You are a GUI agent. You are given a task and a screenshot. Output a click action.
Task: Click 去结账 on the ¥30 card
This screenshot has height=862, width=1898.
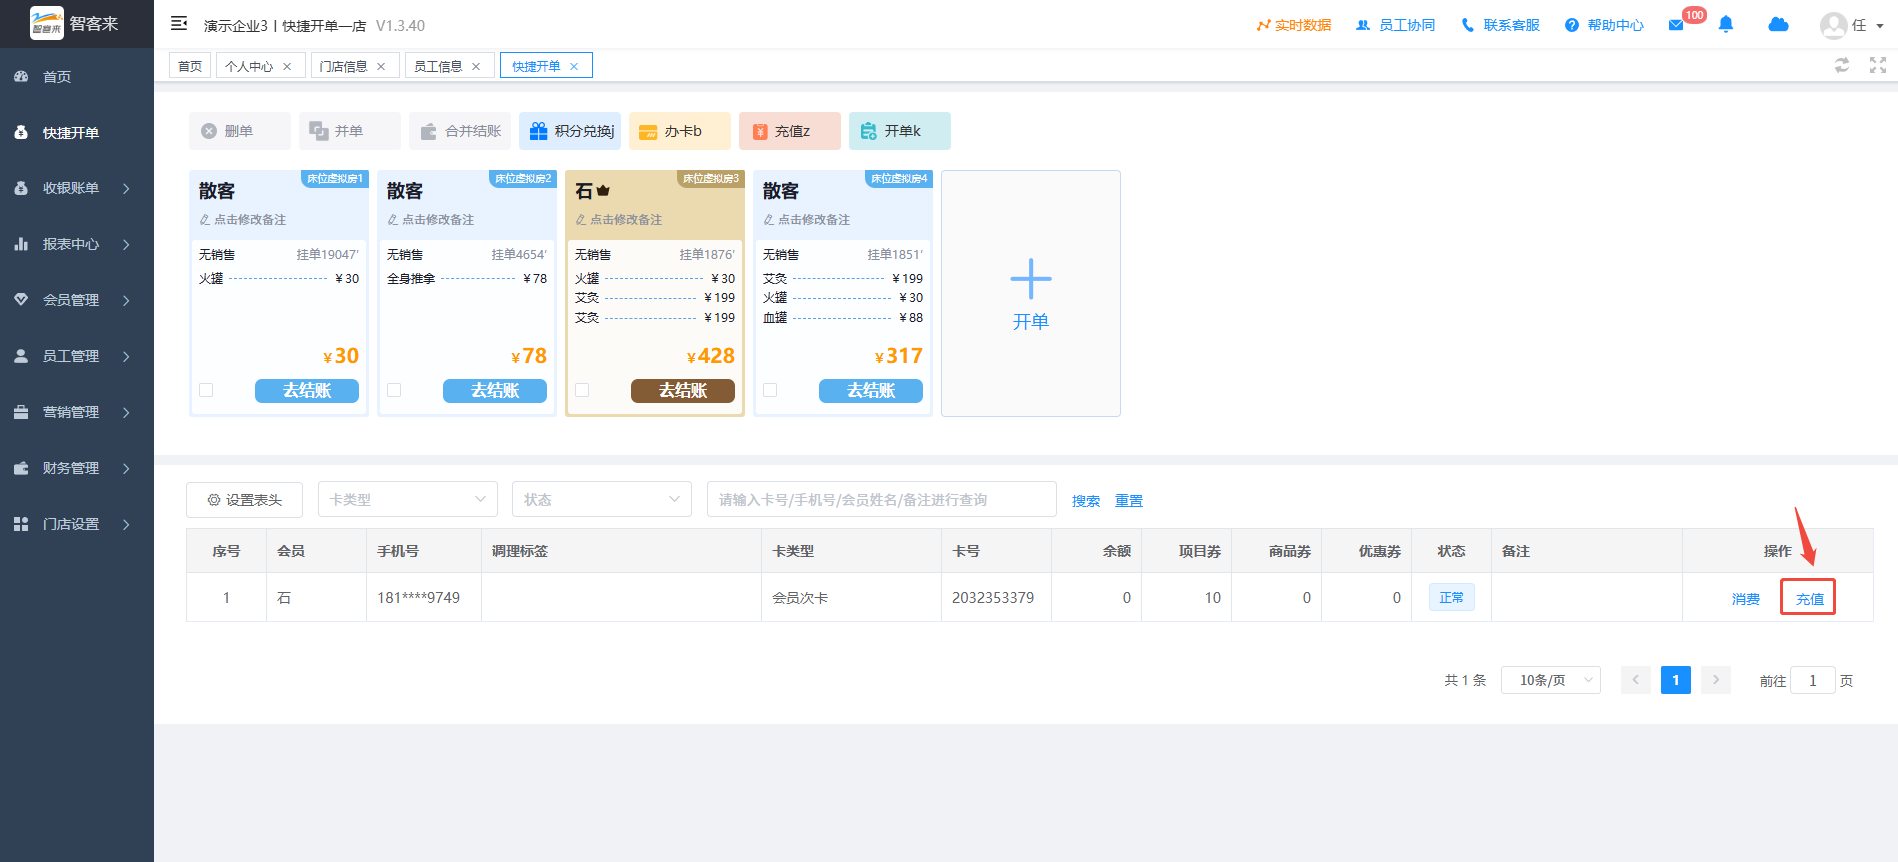307,390
